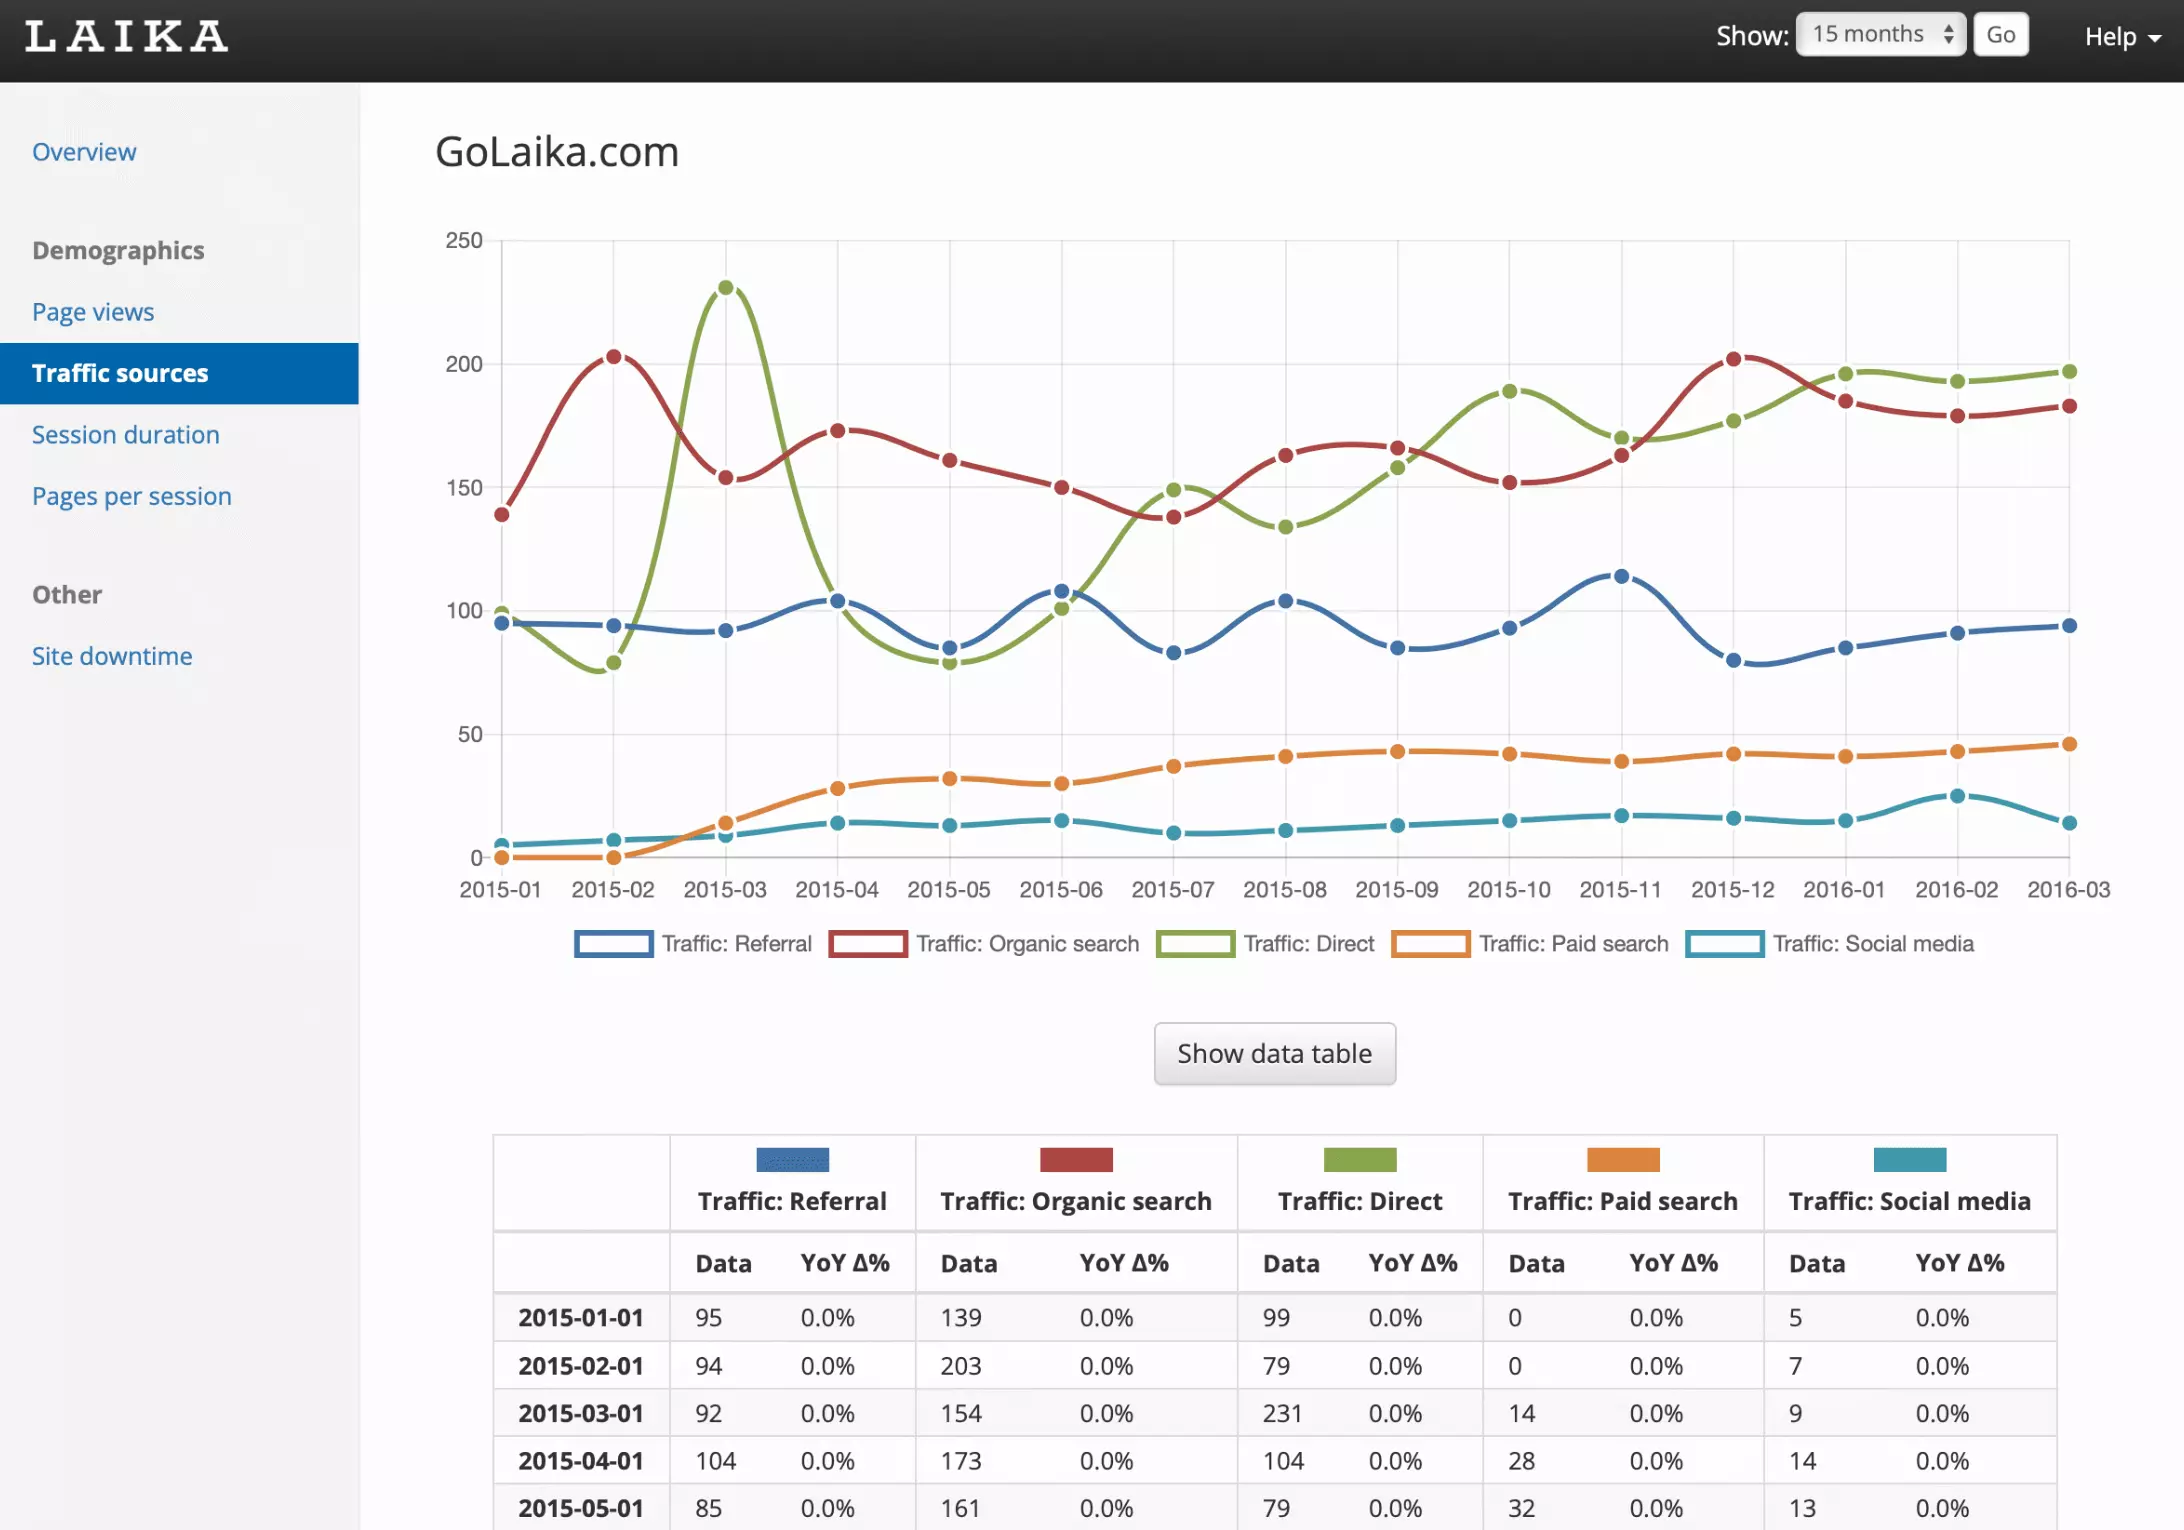
Task: Click the 2015-03-01 row label
Action: tap(581, 1413)
